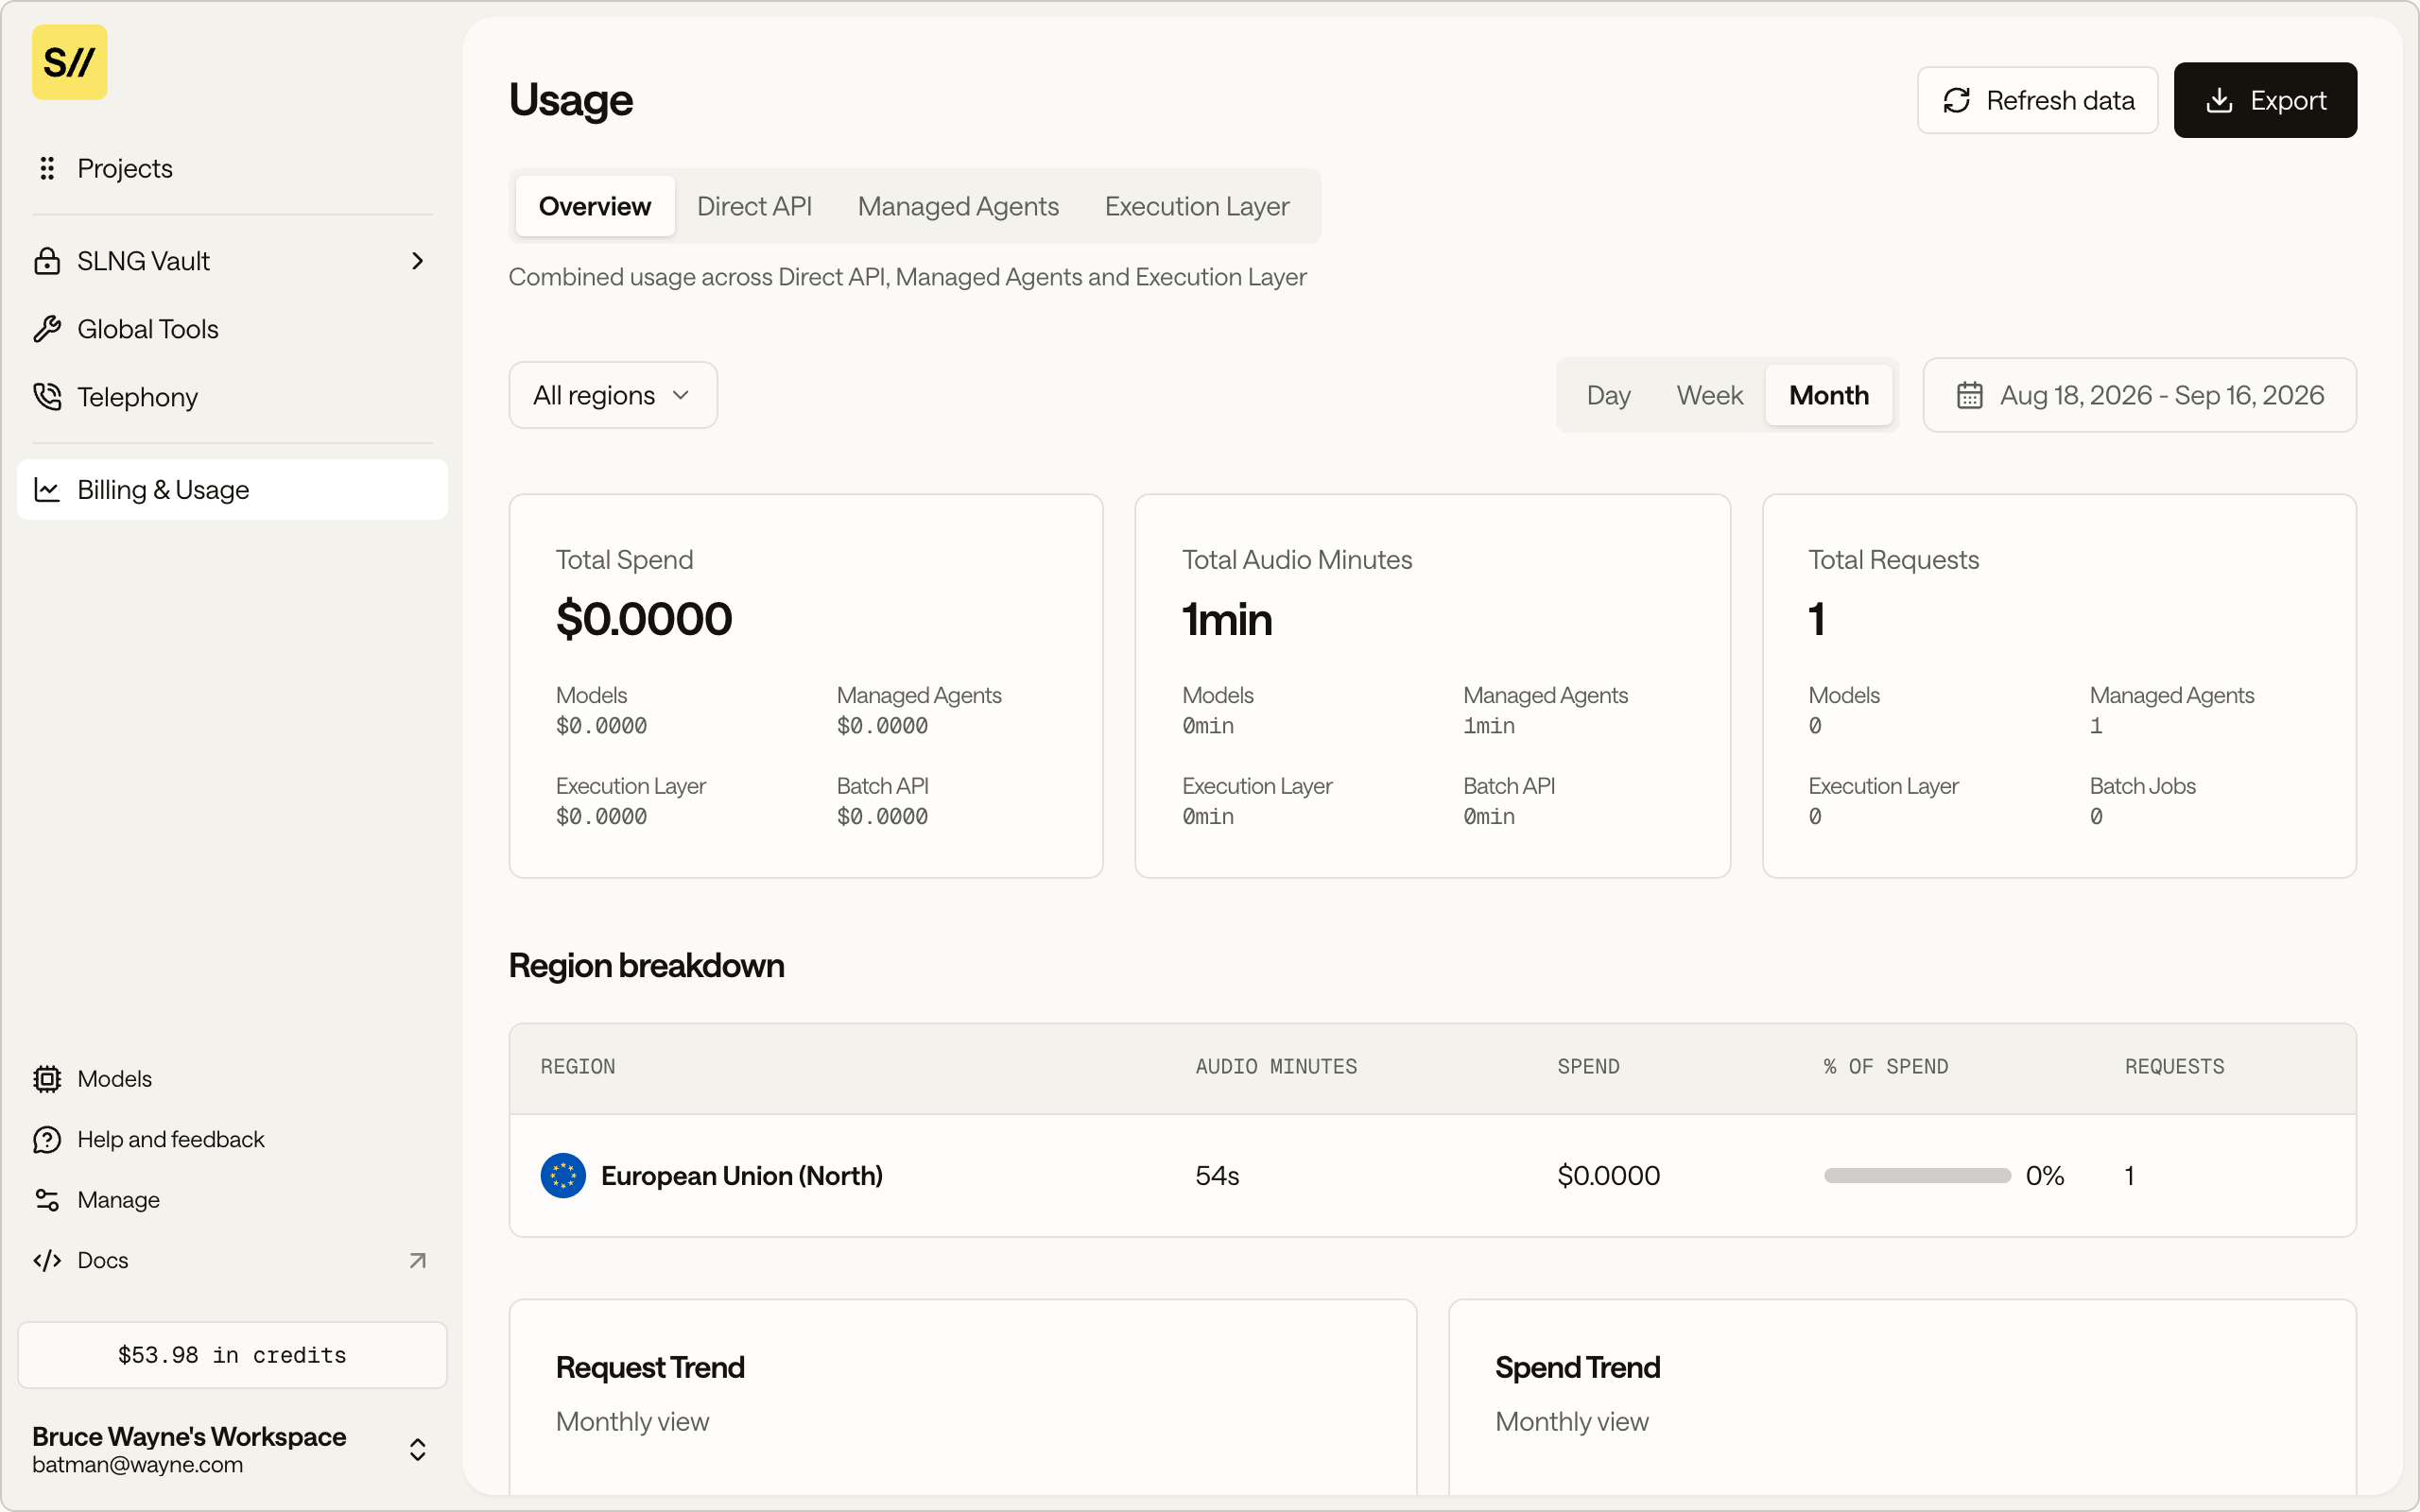2420x1512 pixels.
Task: Click the refresh arrows icon
Action: pyautogui.click(x=1957, y=100)
